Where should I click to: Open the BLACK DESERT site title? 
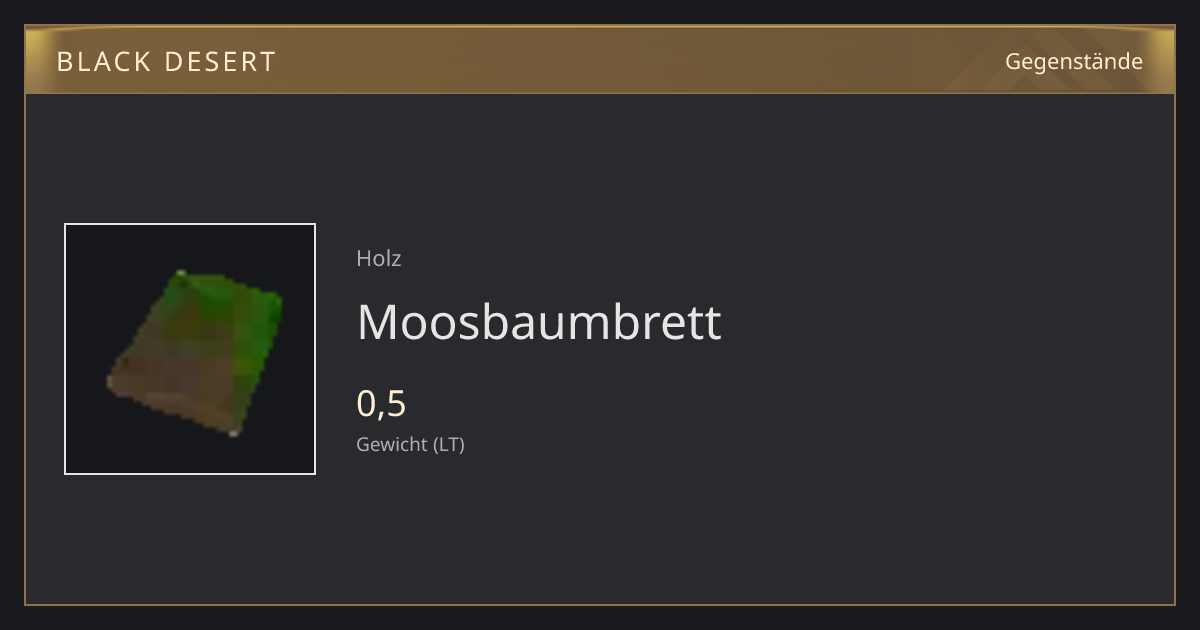(167, 62)
